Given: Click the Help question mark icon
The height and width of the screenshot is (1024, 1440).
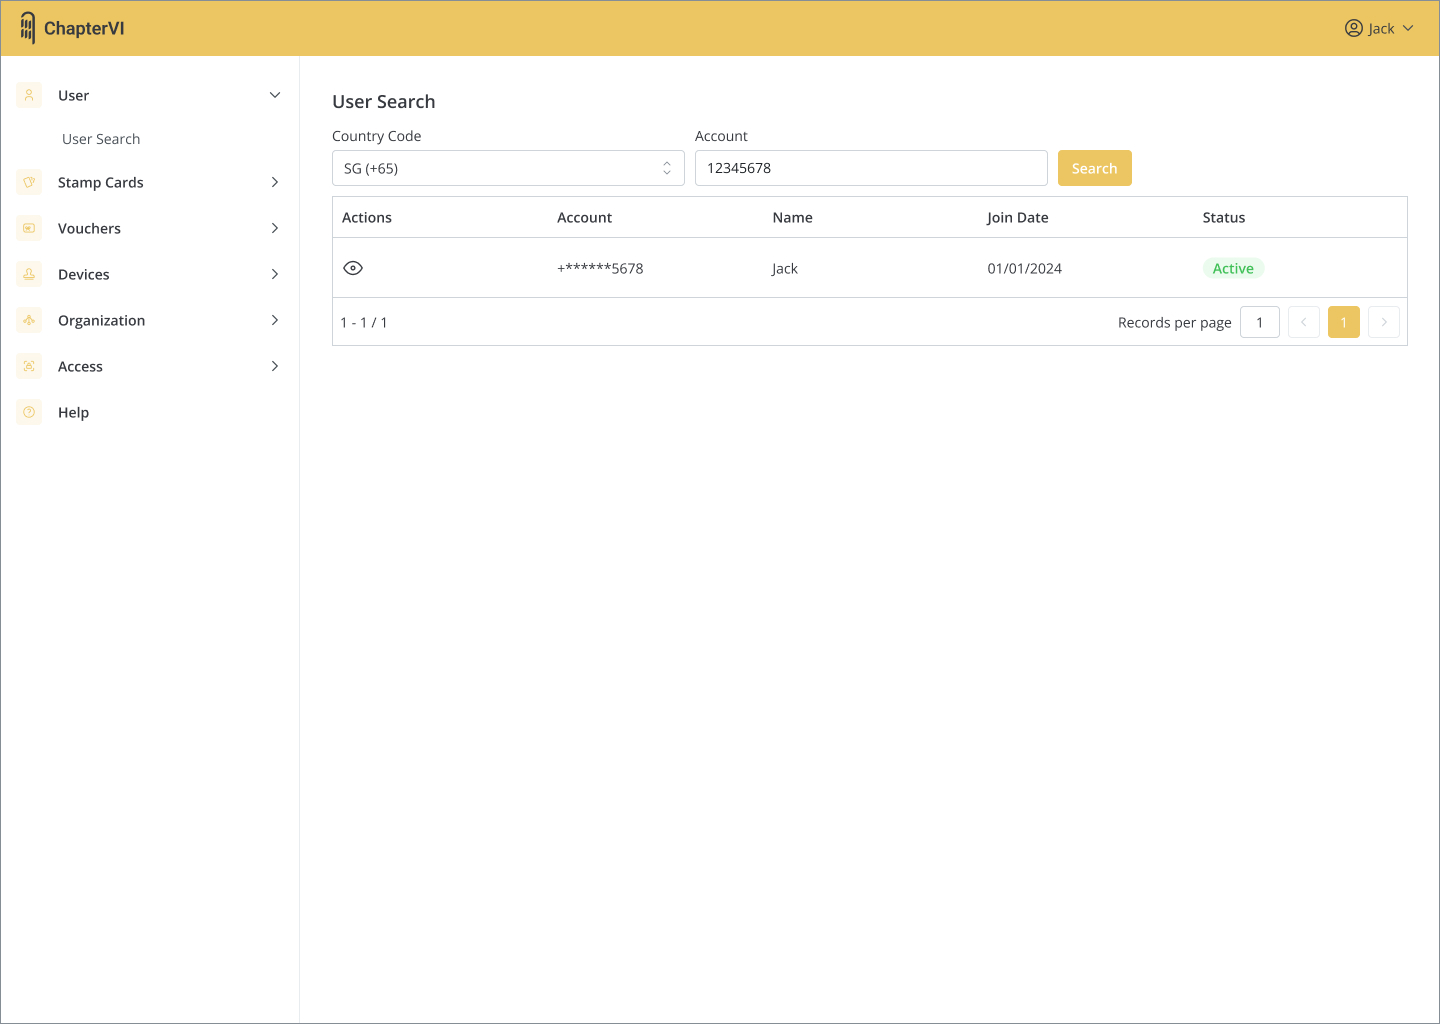Looking at the screenshot, I should pyautogui.click(x=29, y=412).
